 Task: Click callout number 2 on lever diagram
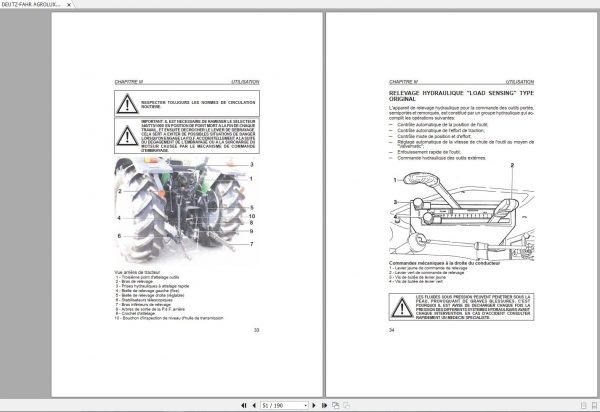tap(512, 166)
